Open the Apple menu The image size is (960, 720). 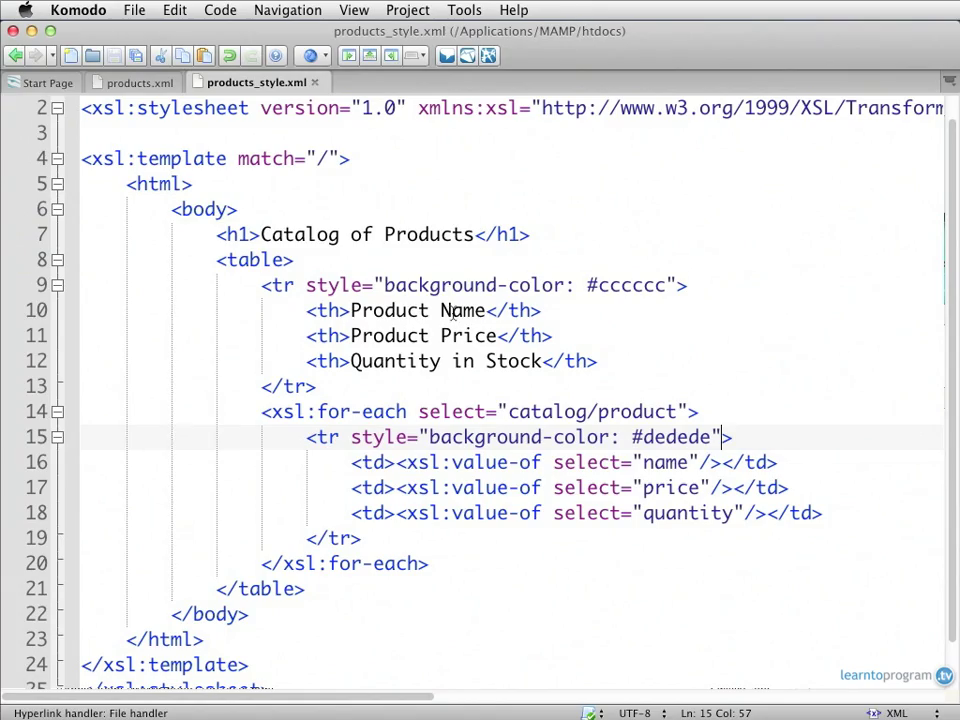25,10
